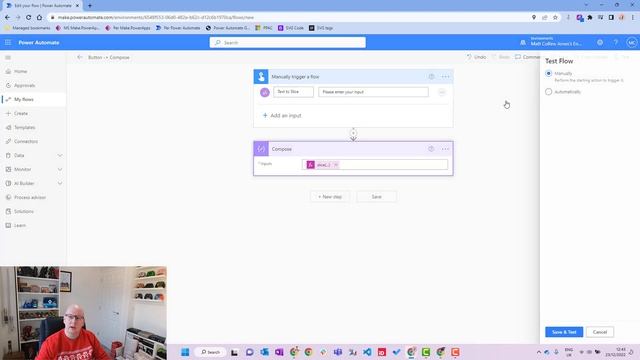Expand the Data section chevron
The image size is (640, 360).
[x=60, y=156]
